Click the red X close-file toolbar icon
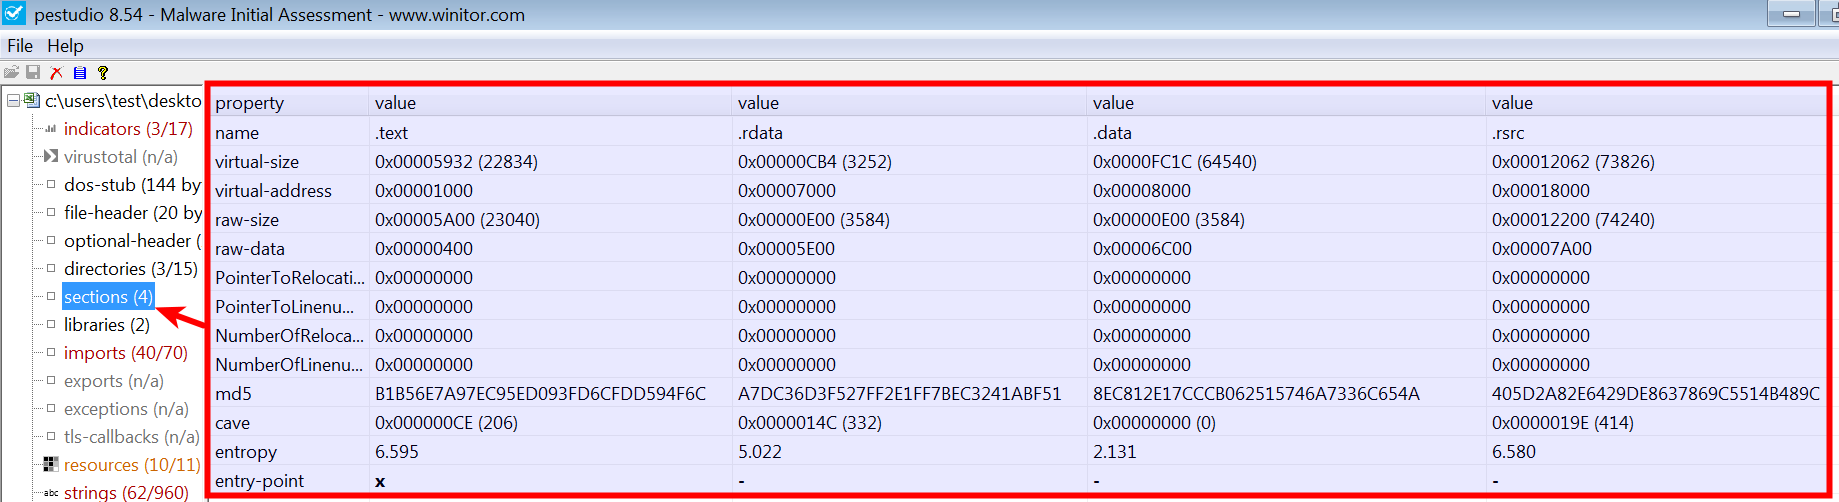Viewport: 1839px width, 502px height. [56, 72]
